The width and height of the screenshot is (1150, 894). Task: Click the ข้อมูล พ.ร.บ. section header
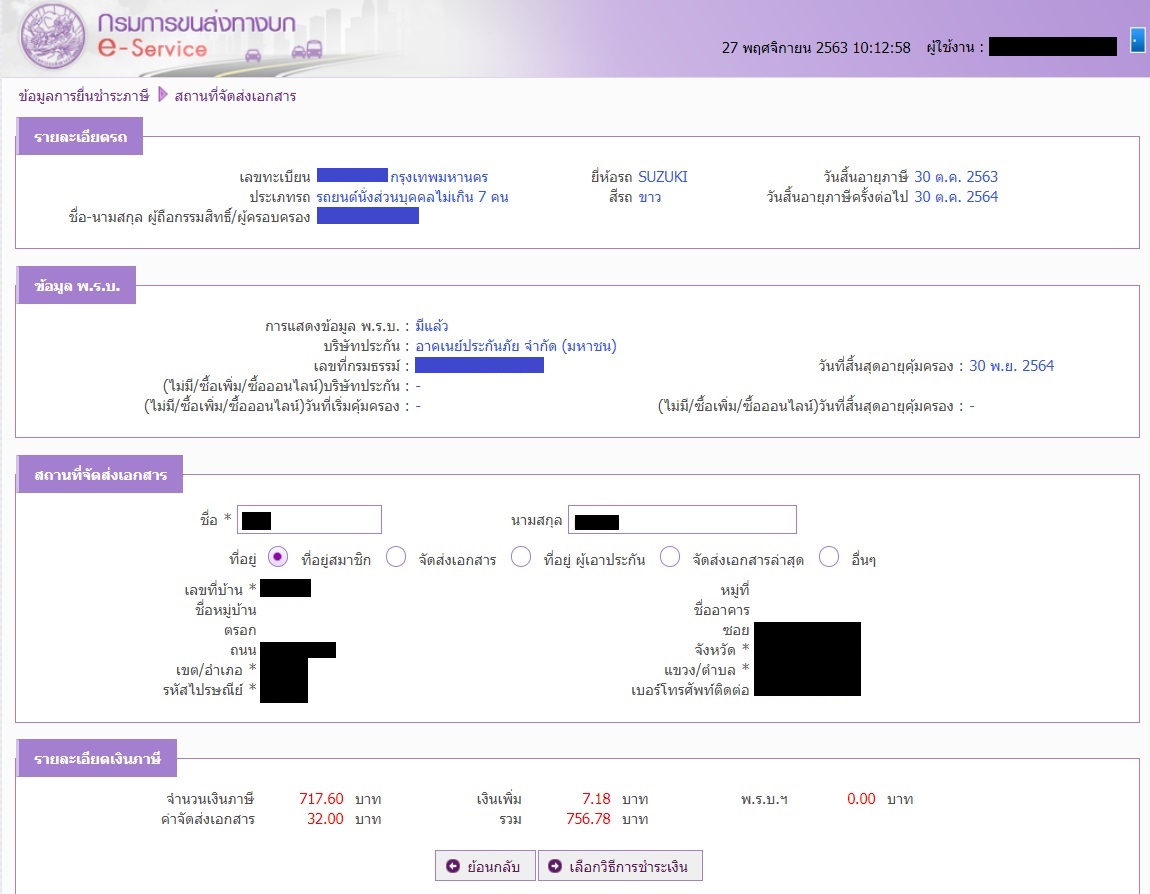(x=77, y=286)
